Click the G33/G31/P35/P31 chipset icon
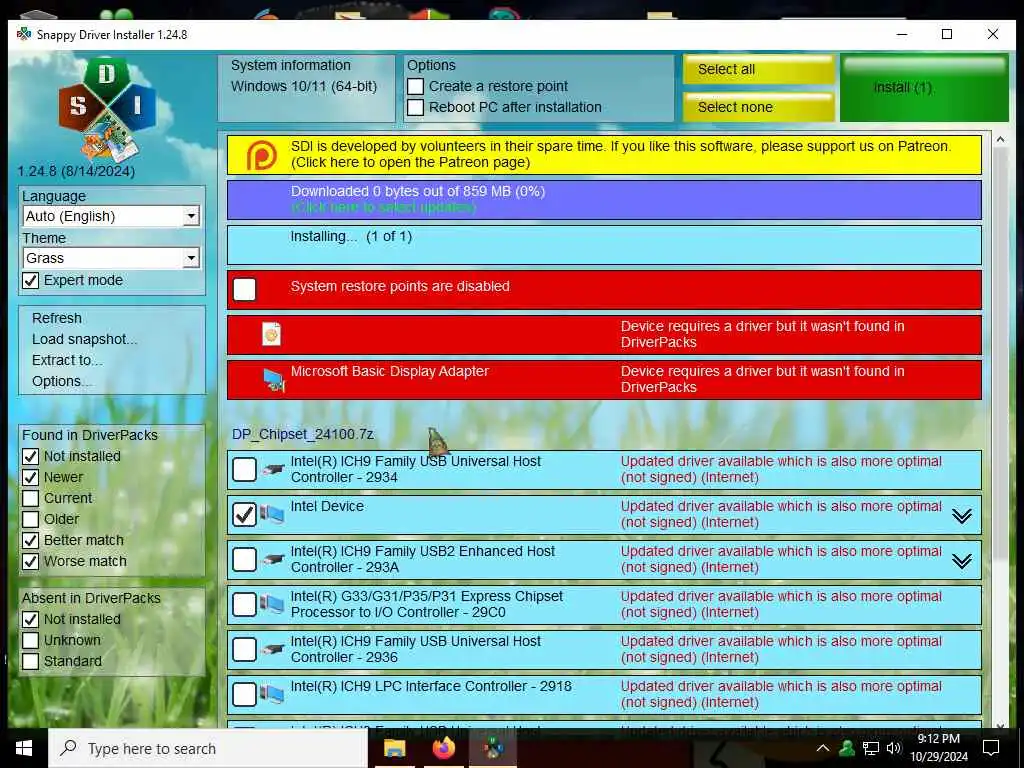 (x=272, y=605)
